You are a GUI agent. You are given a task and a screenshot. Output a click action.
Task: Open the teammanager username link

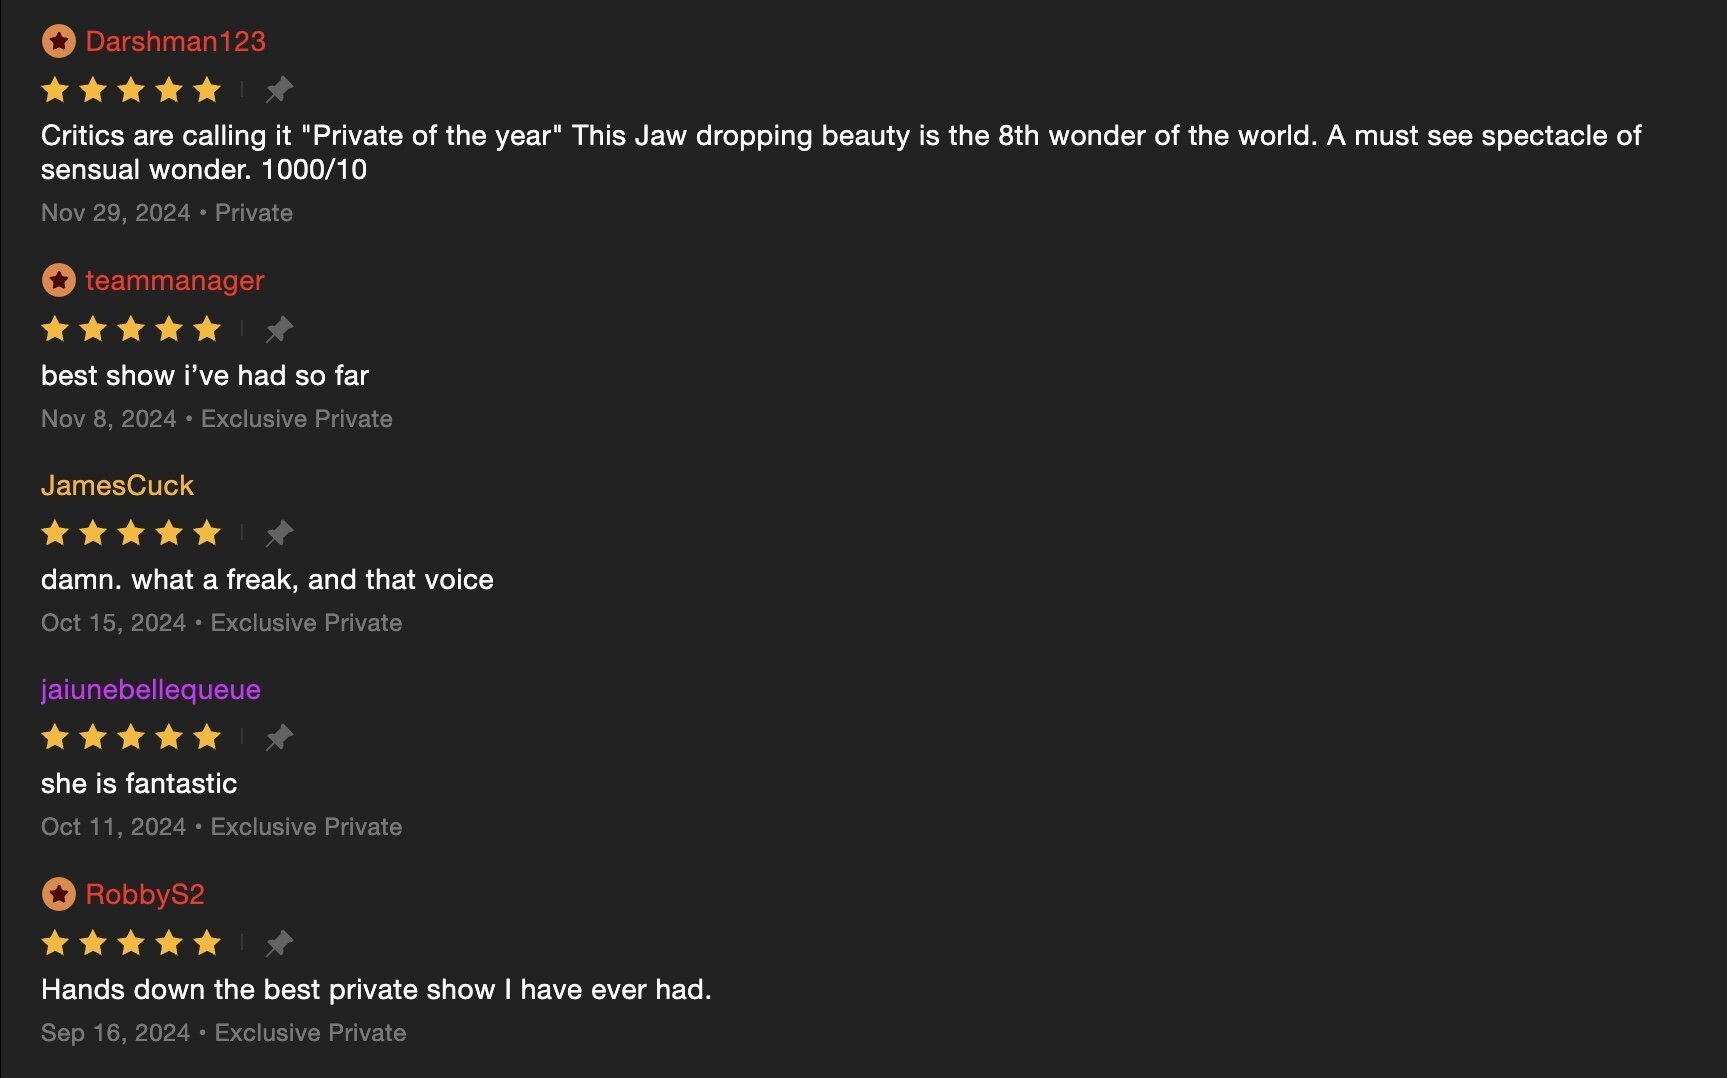[x=174, y=281]
